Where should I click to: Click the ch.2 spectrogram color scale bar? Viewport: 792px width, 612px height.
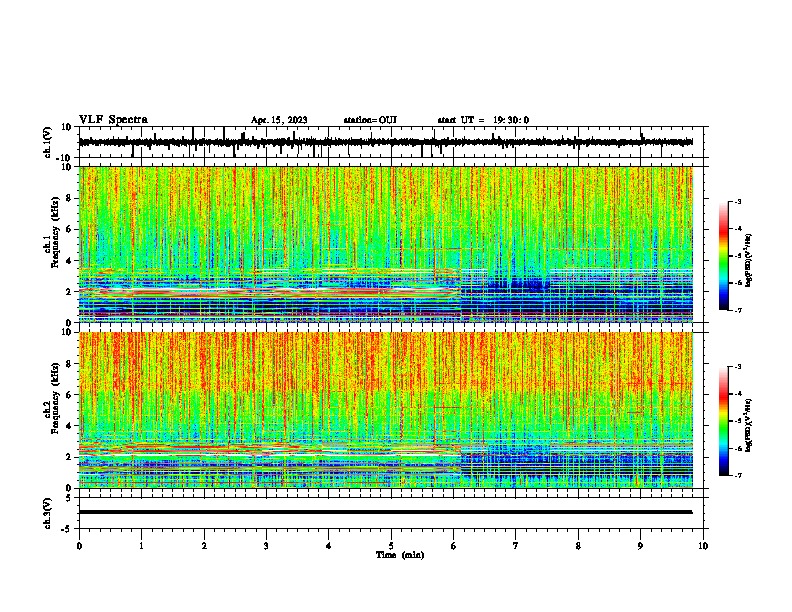point(723,421)
